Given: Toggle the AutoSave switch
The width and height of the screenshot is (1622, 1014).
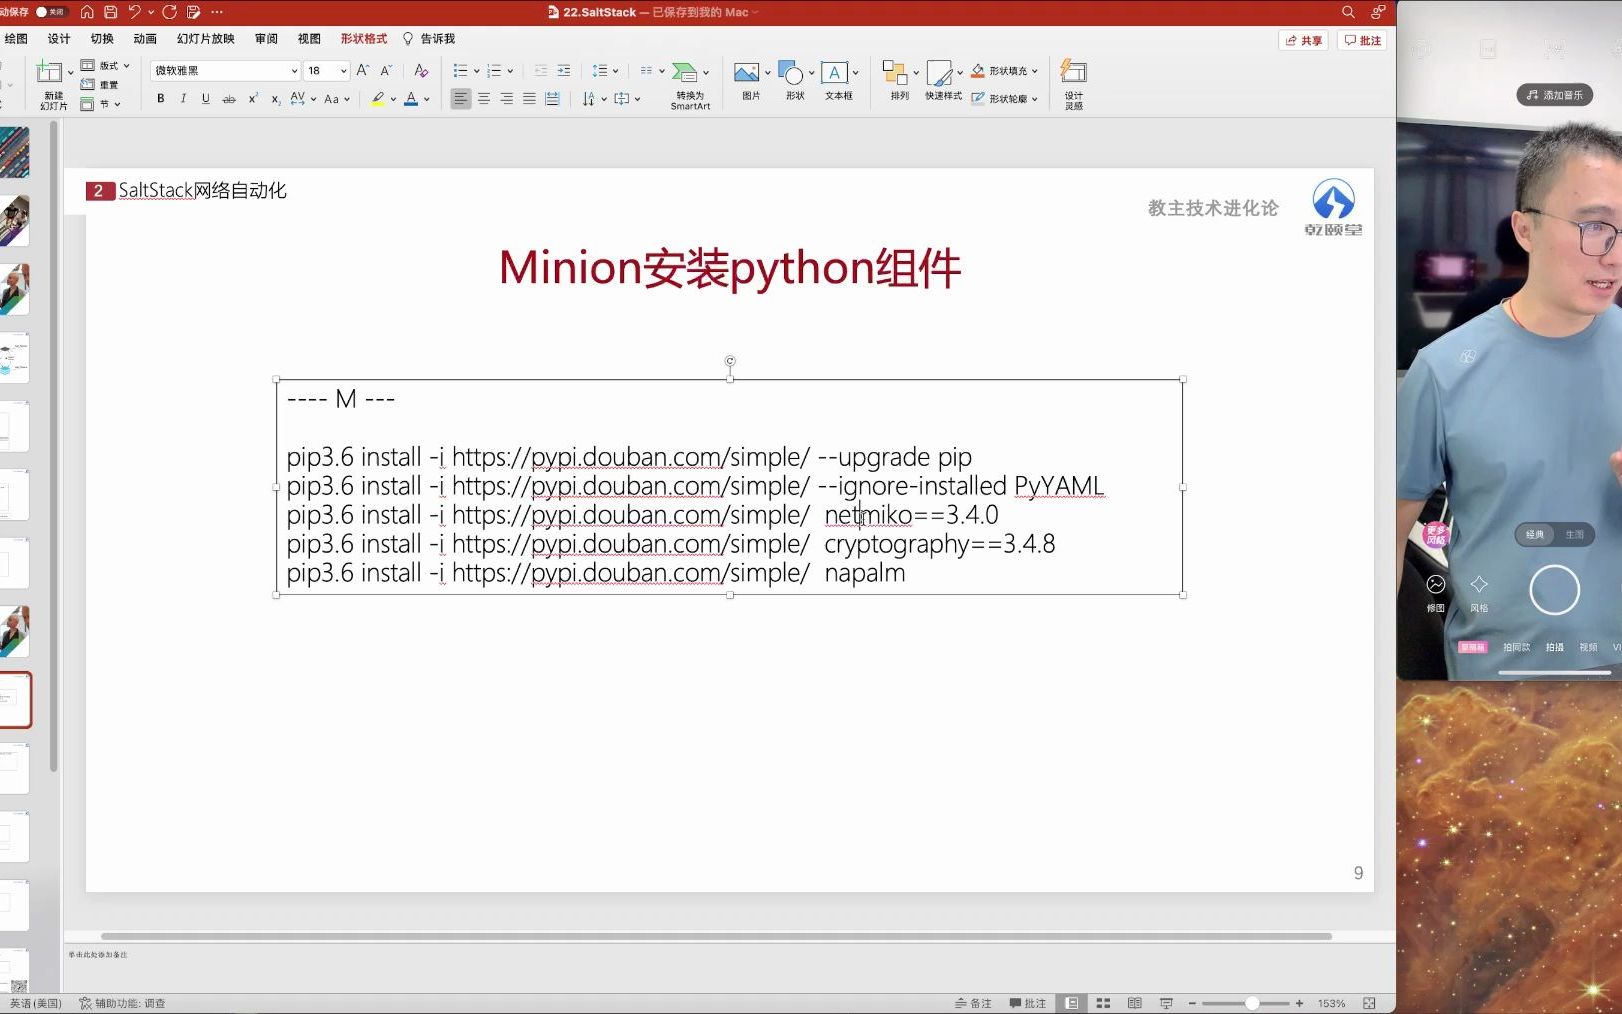Looking at the screenshot, I should pyautogui.click(x=50, y=12).
